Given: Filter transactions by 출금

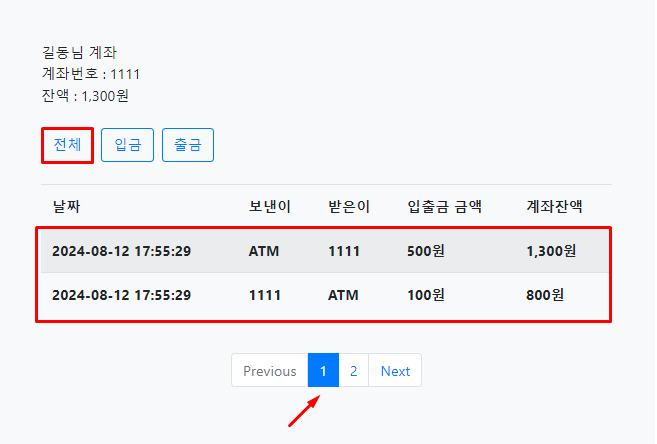Looking at the screenshot, I should 188,145.
